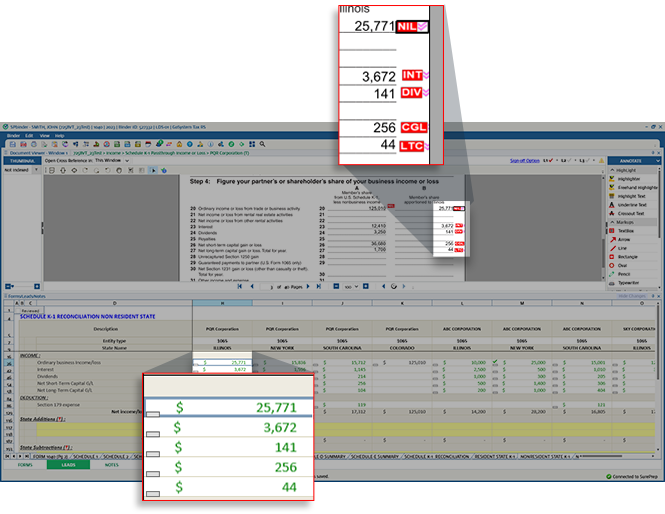665x514 pixels.
Task: Increase thumbnail size with plus button
Action: [x=37, y=287]
